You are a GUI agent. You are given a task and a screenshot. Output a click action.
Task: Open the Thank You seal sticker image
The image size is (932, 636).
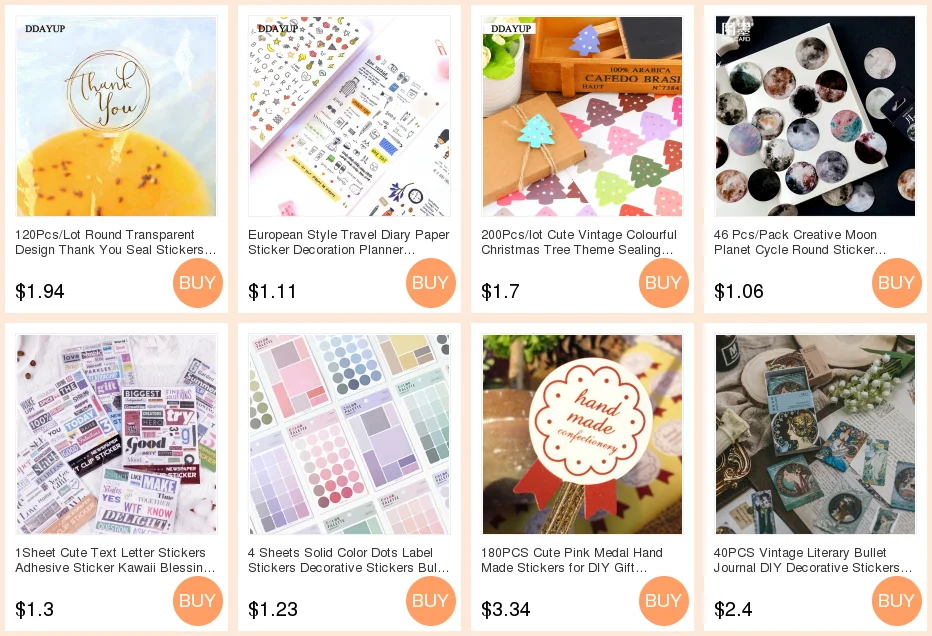[x=116, y=116]
